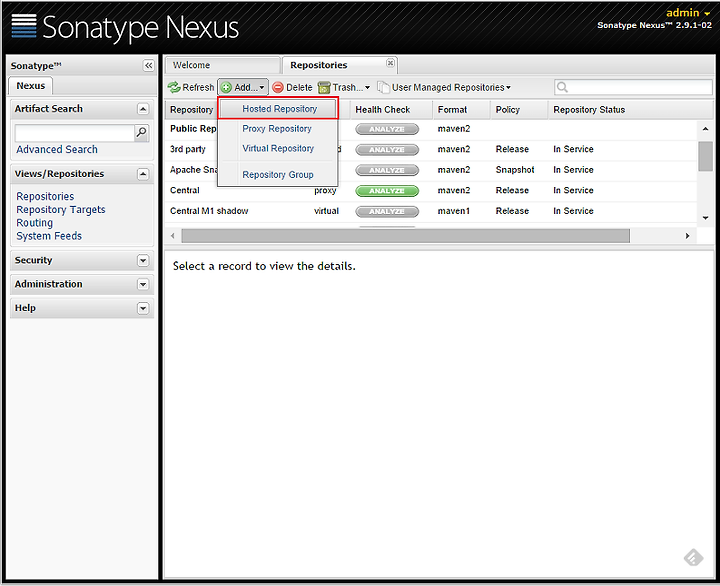Expand the Administration section
Image resolution: width=720 pixels, height=586 pixels.
[x=143, y=284]
